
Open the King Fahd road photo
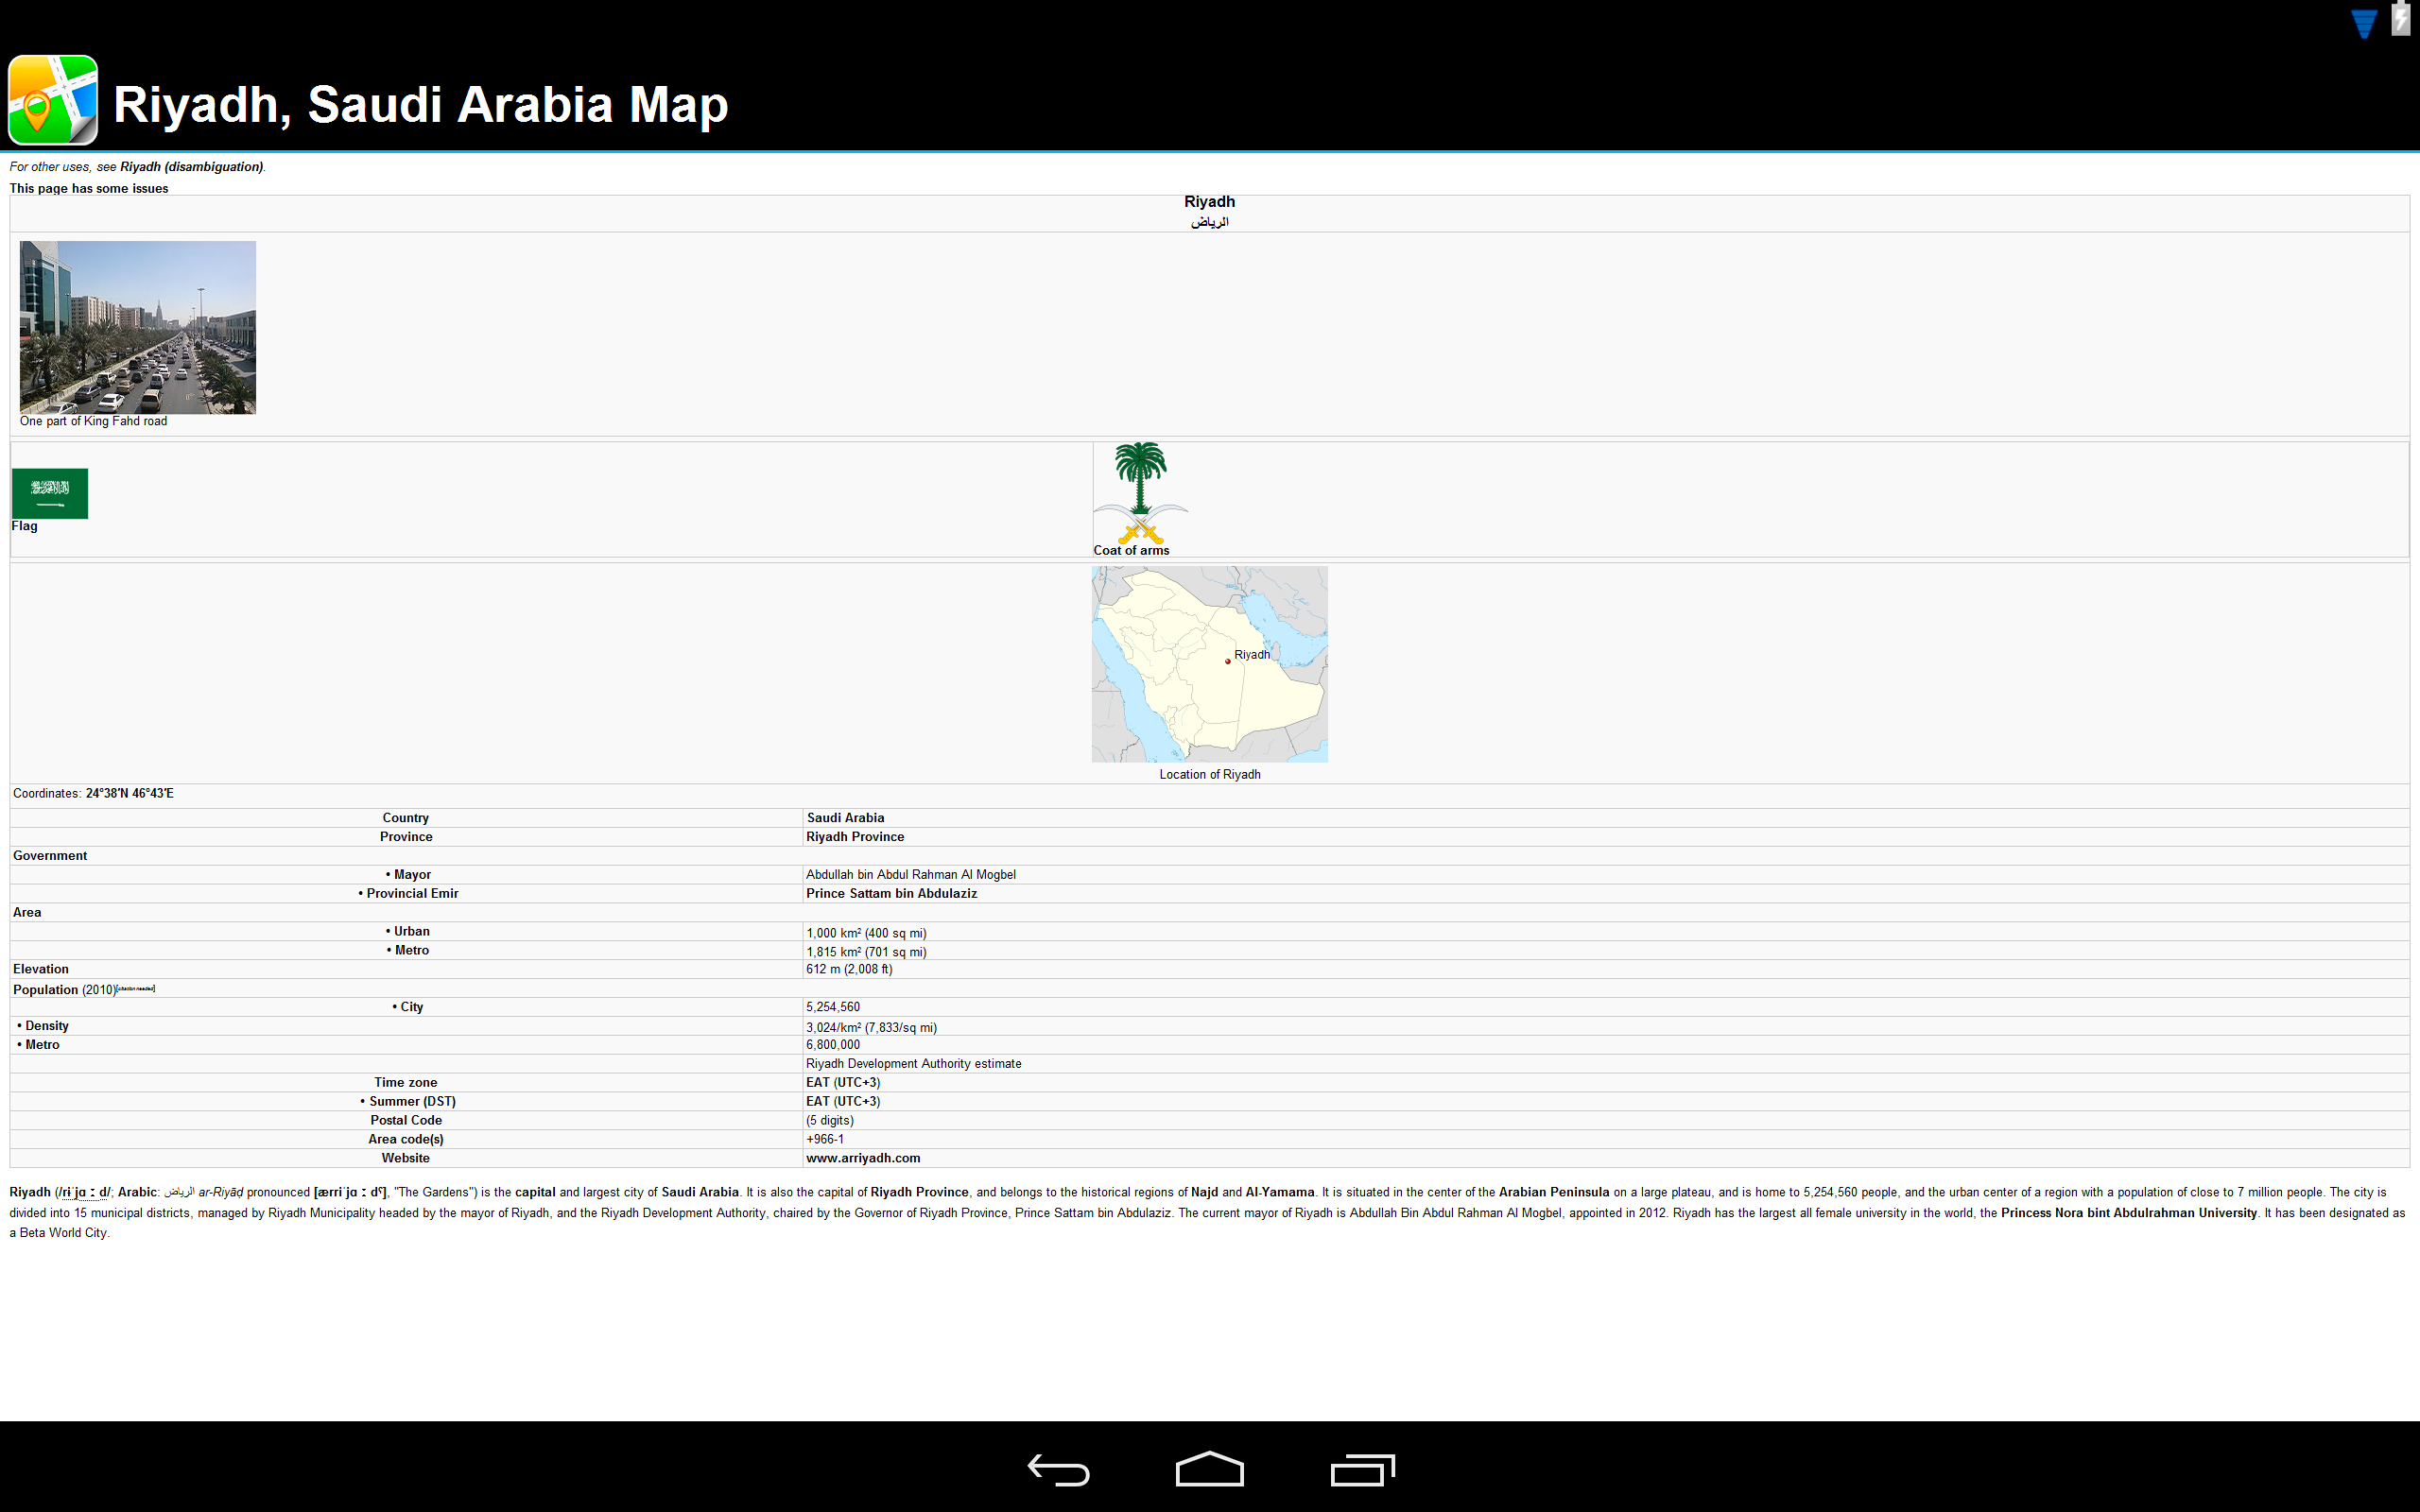[138, 327]
